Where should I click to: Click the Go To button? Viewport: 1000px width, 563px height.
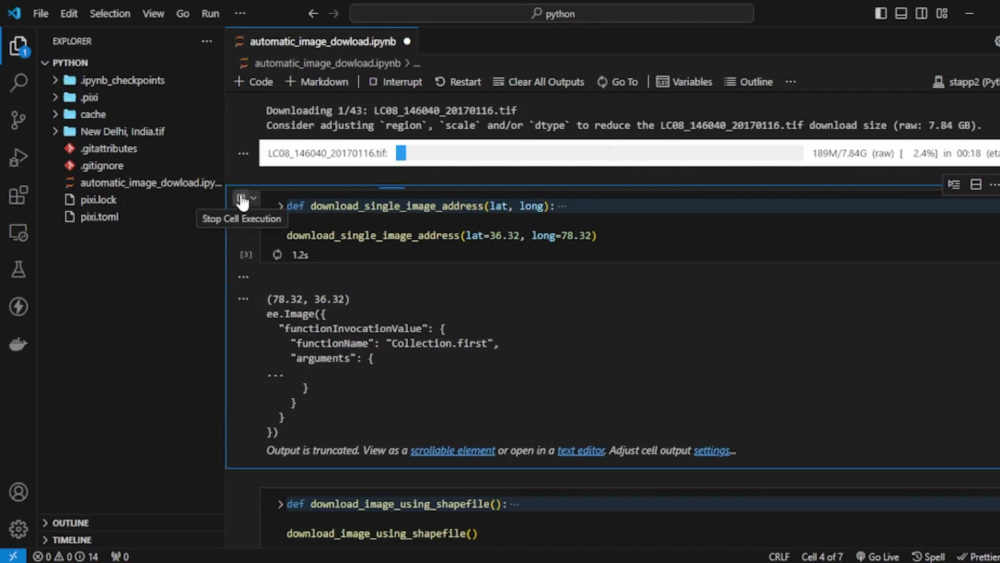tap(617, 82)
